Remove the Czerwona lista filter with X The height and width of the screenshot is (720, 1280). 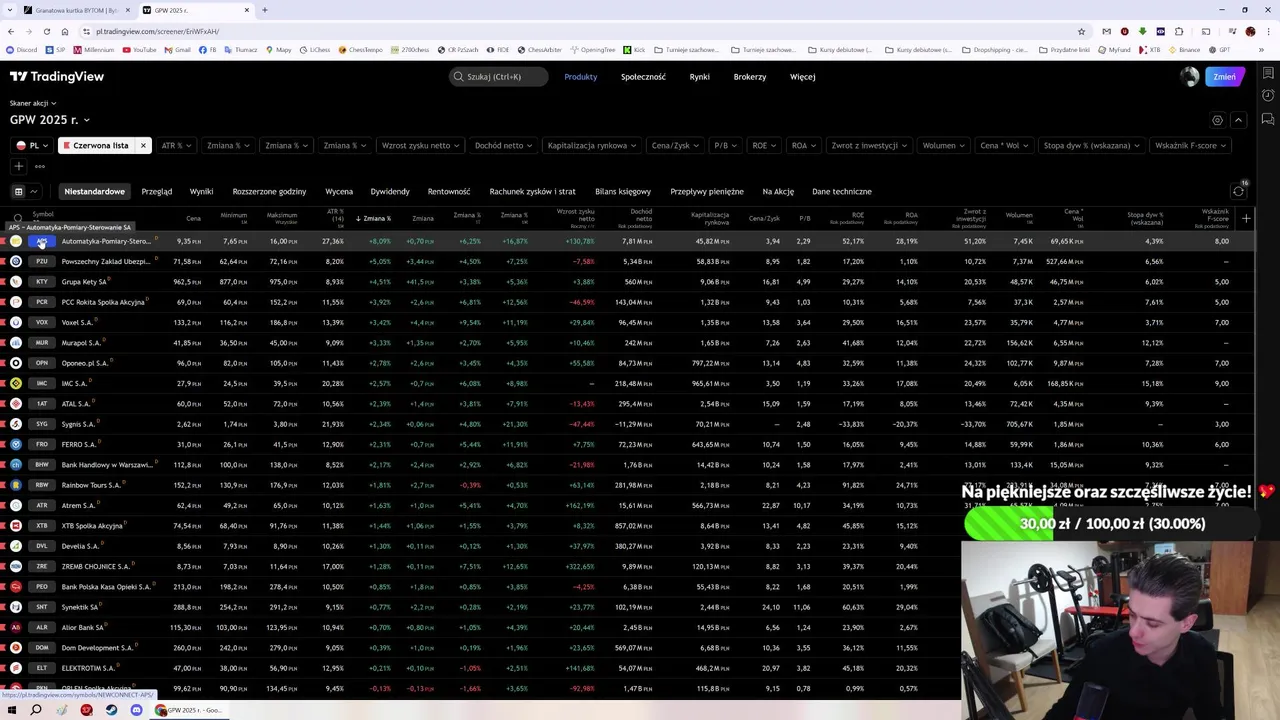[x=142, y=146]
